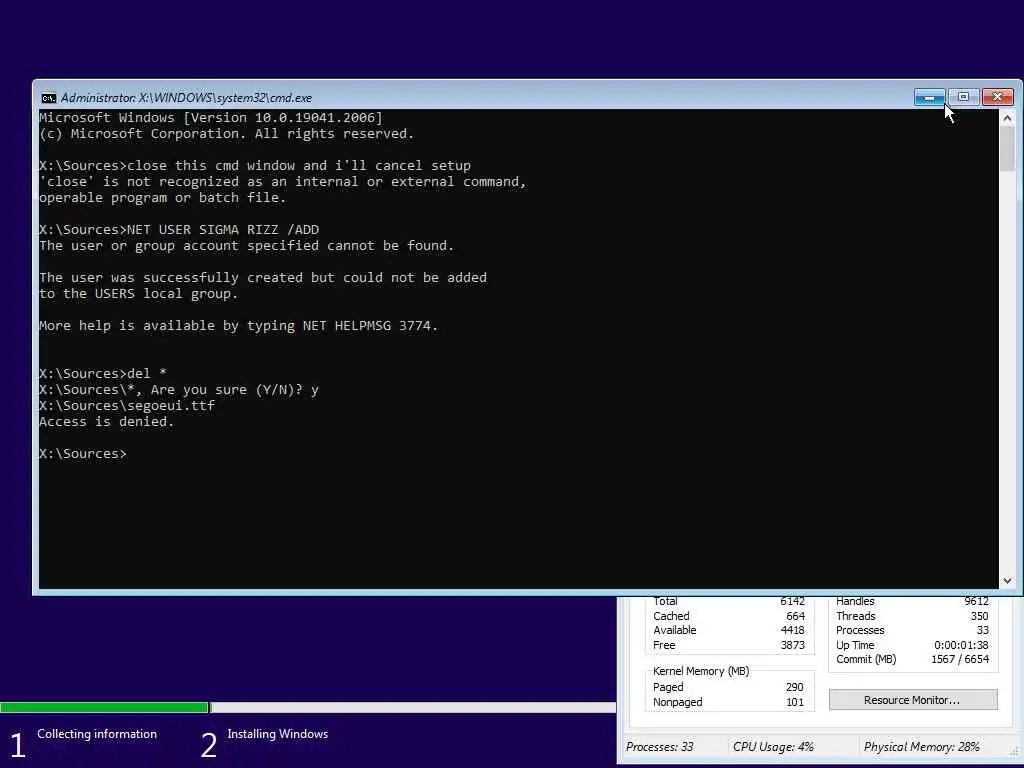Image resolution: width=1024 pixels, height=768 pixels.
Task: Click the 'Up Time' value 0:00:01:38
Action: pyautogui.click(x=961, y=645)
